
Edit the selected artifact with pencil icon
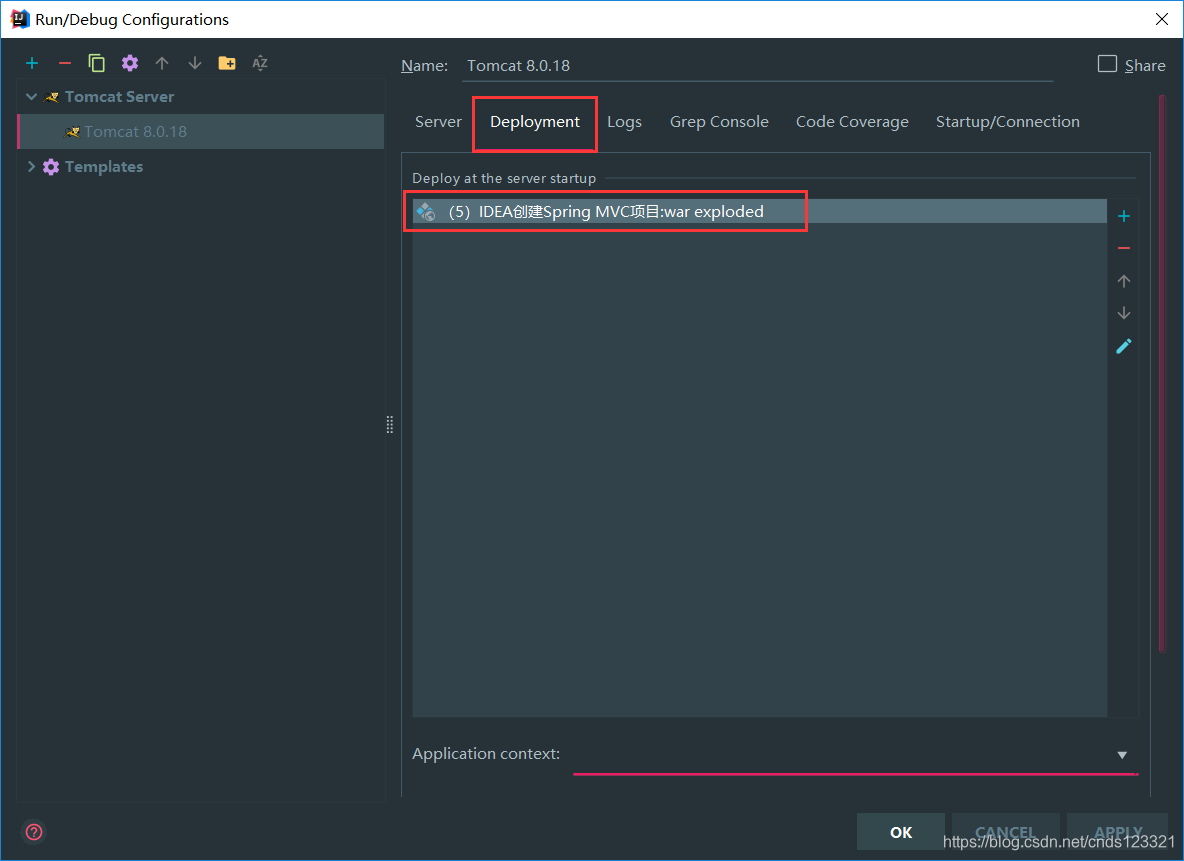pyautogui.click(x=1124, y=346)
